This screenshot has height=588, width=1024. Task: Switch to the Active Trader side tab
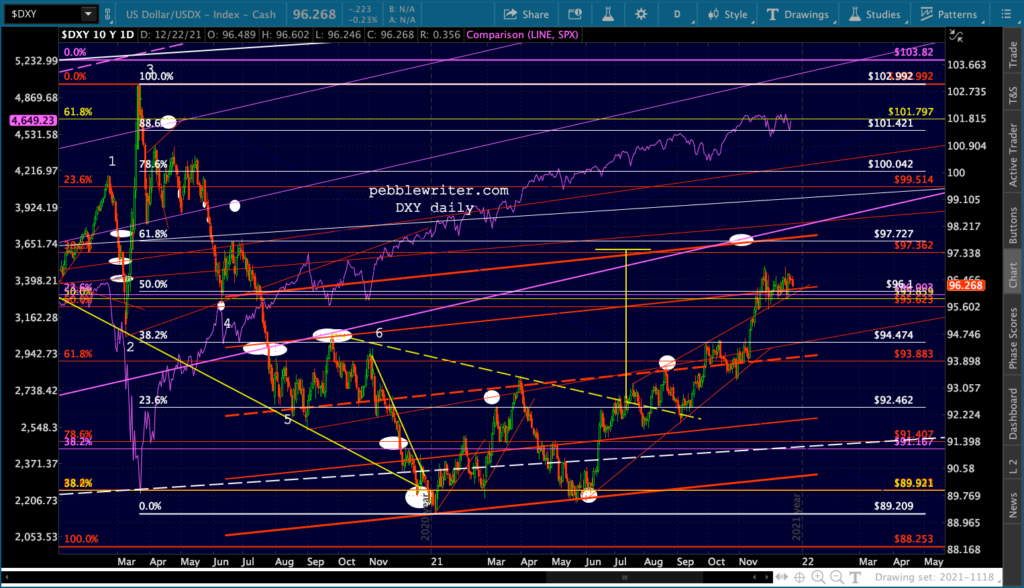[x=1013, y=155]
